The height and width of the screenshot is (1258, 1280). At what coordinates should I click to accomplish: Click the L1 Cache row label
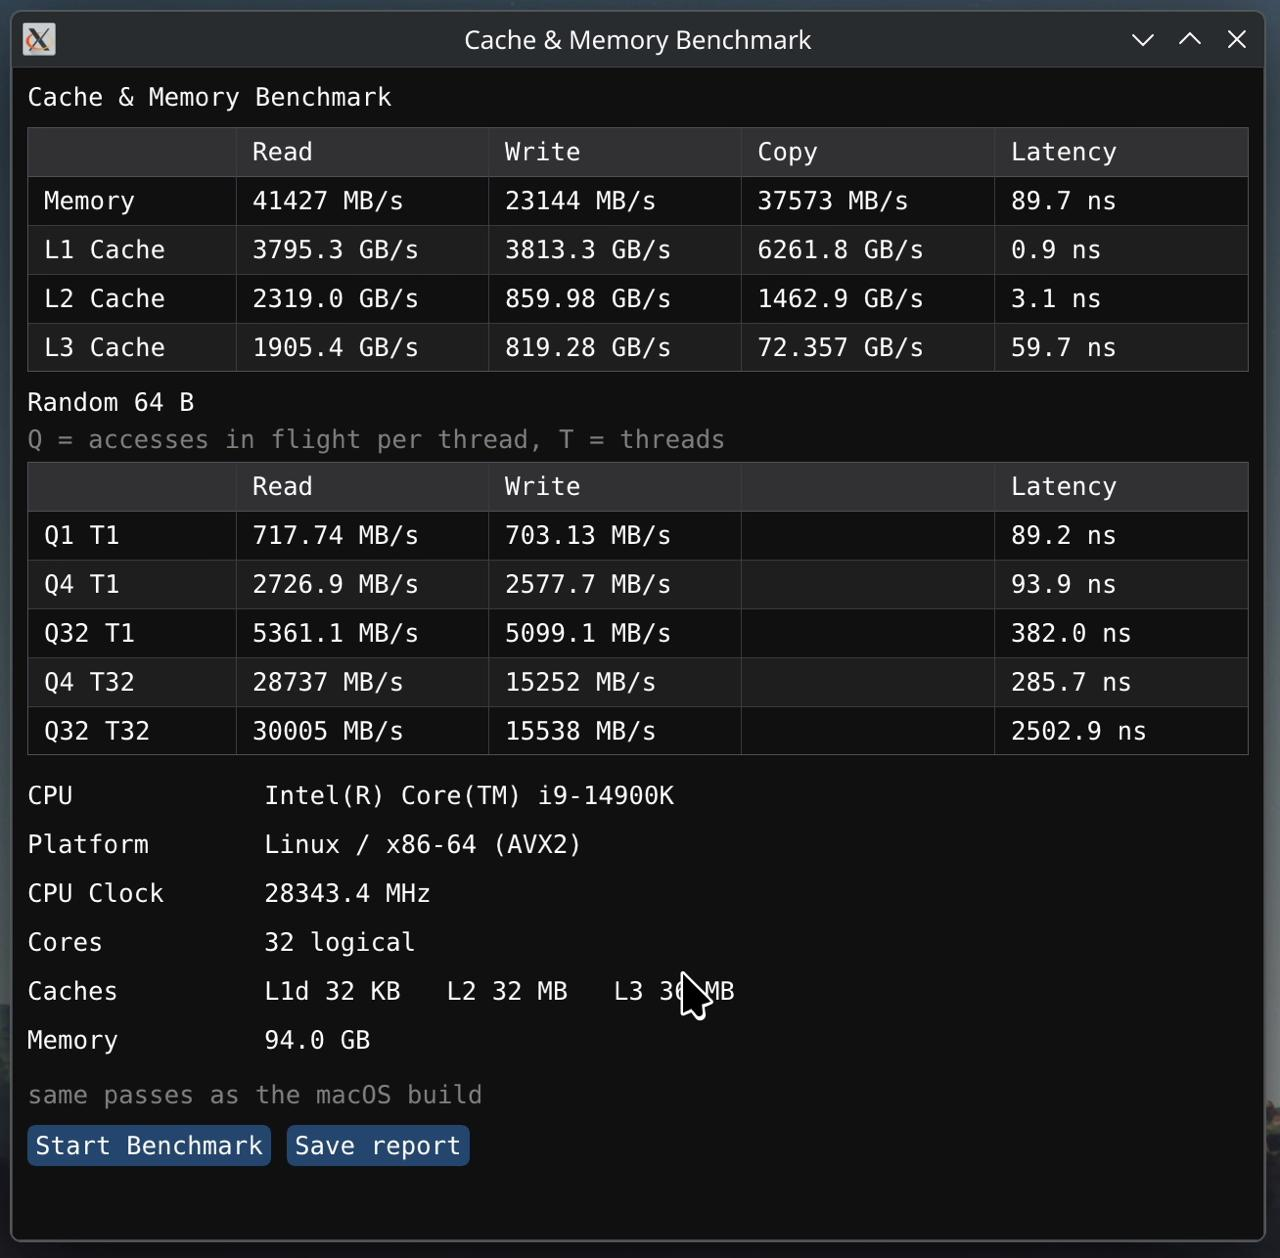pyautogui.click(x=104, y=250)
